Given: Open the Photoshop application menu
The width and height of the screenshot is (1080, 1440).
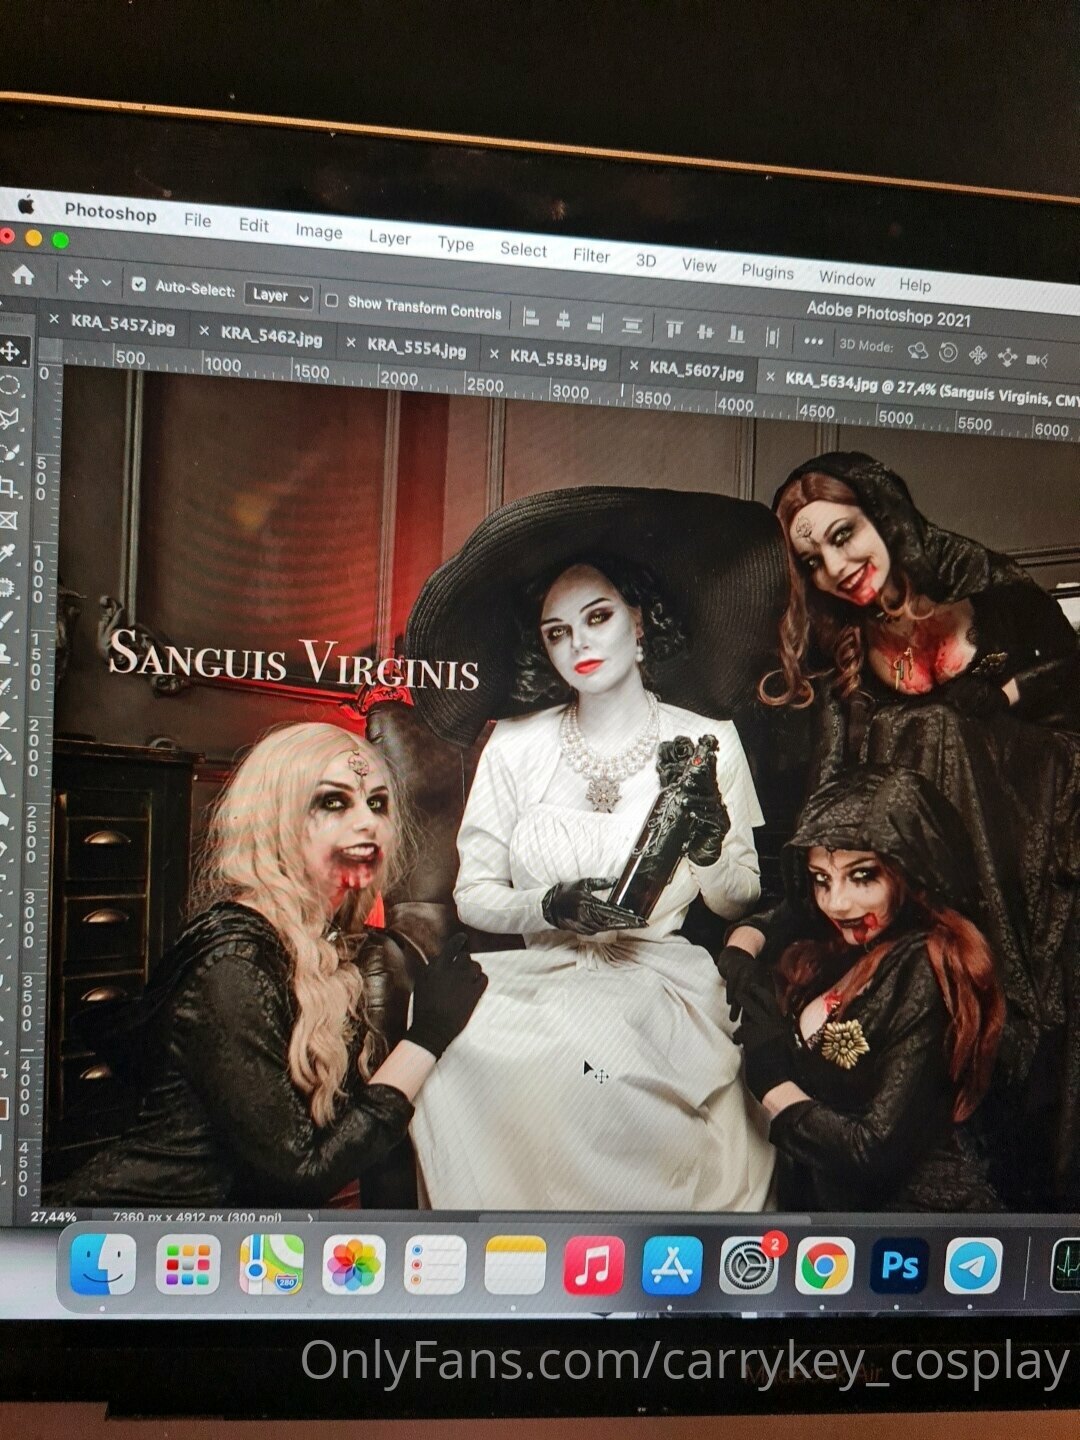Looking at the screenshot, I should click(x=110, y=212).
